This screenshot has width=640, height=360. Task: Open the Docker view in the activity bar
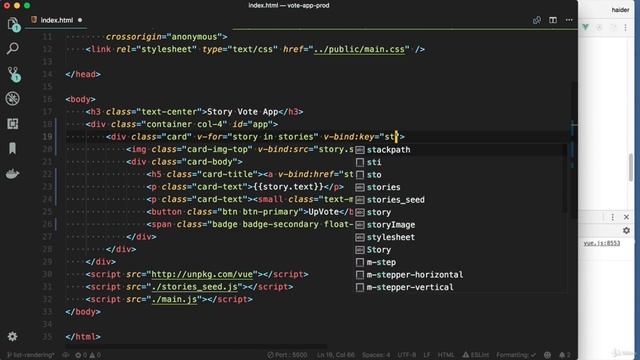coord(13,174)
